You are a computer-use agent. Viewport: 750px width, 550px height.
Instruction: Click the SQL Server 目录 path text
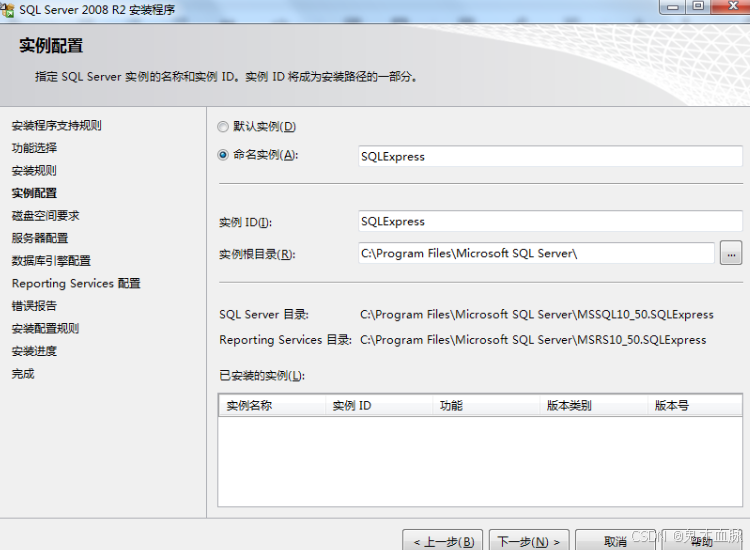tap(537, 315)
